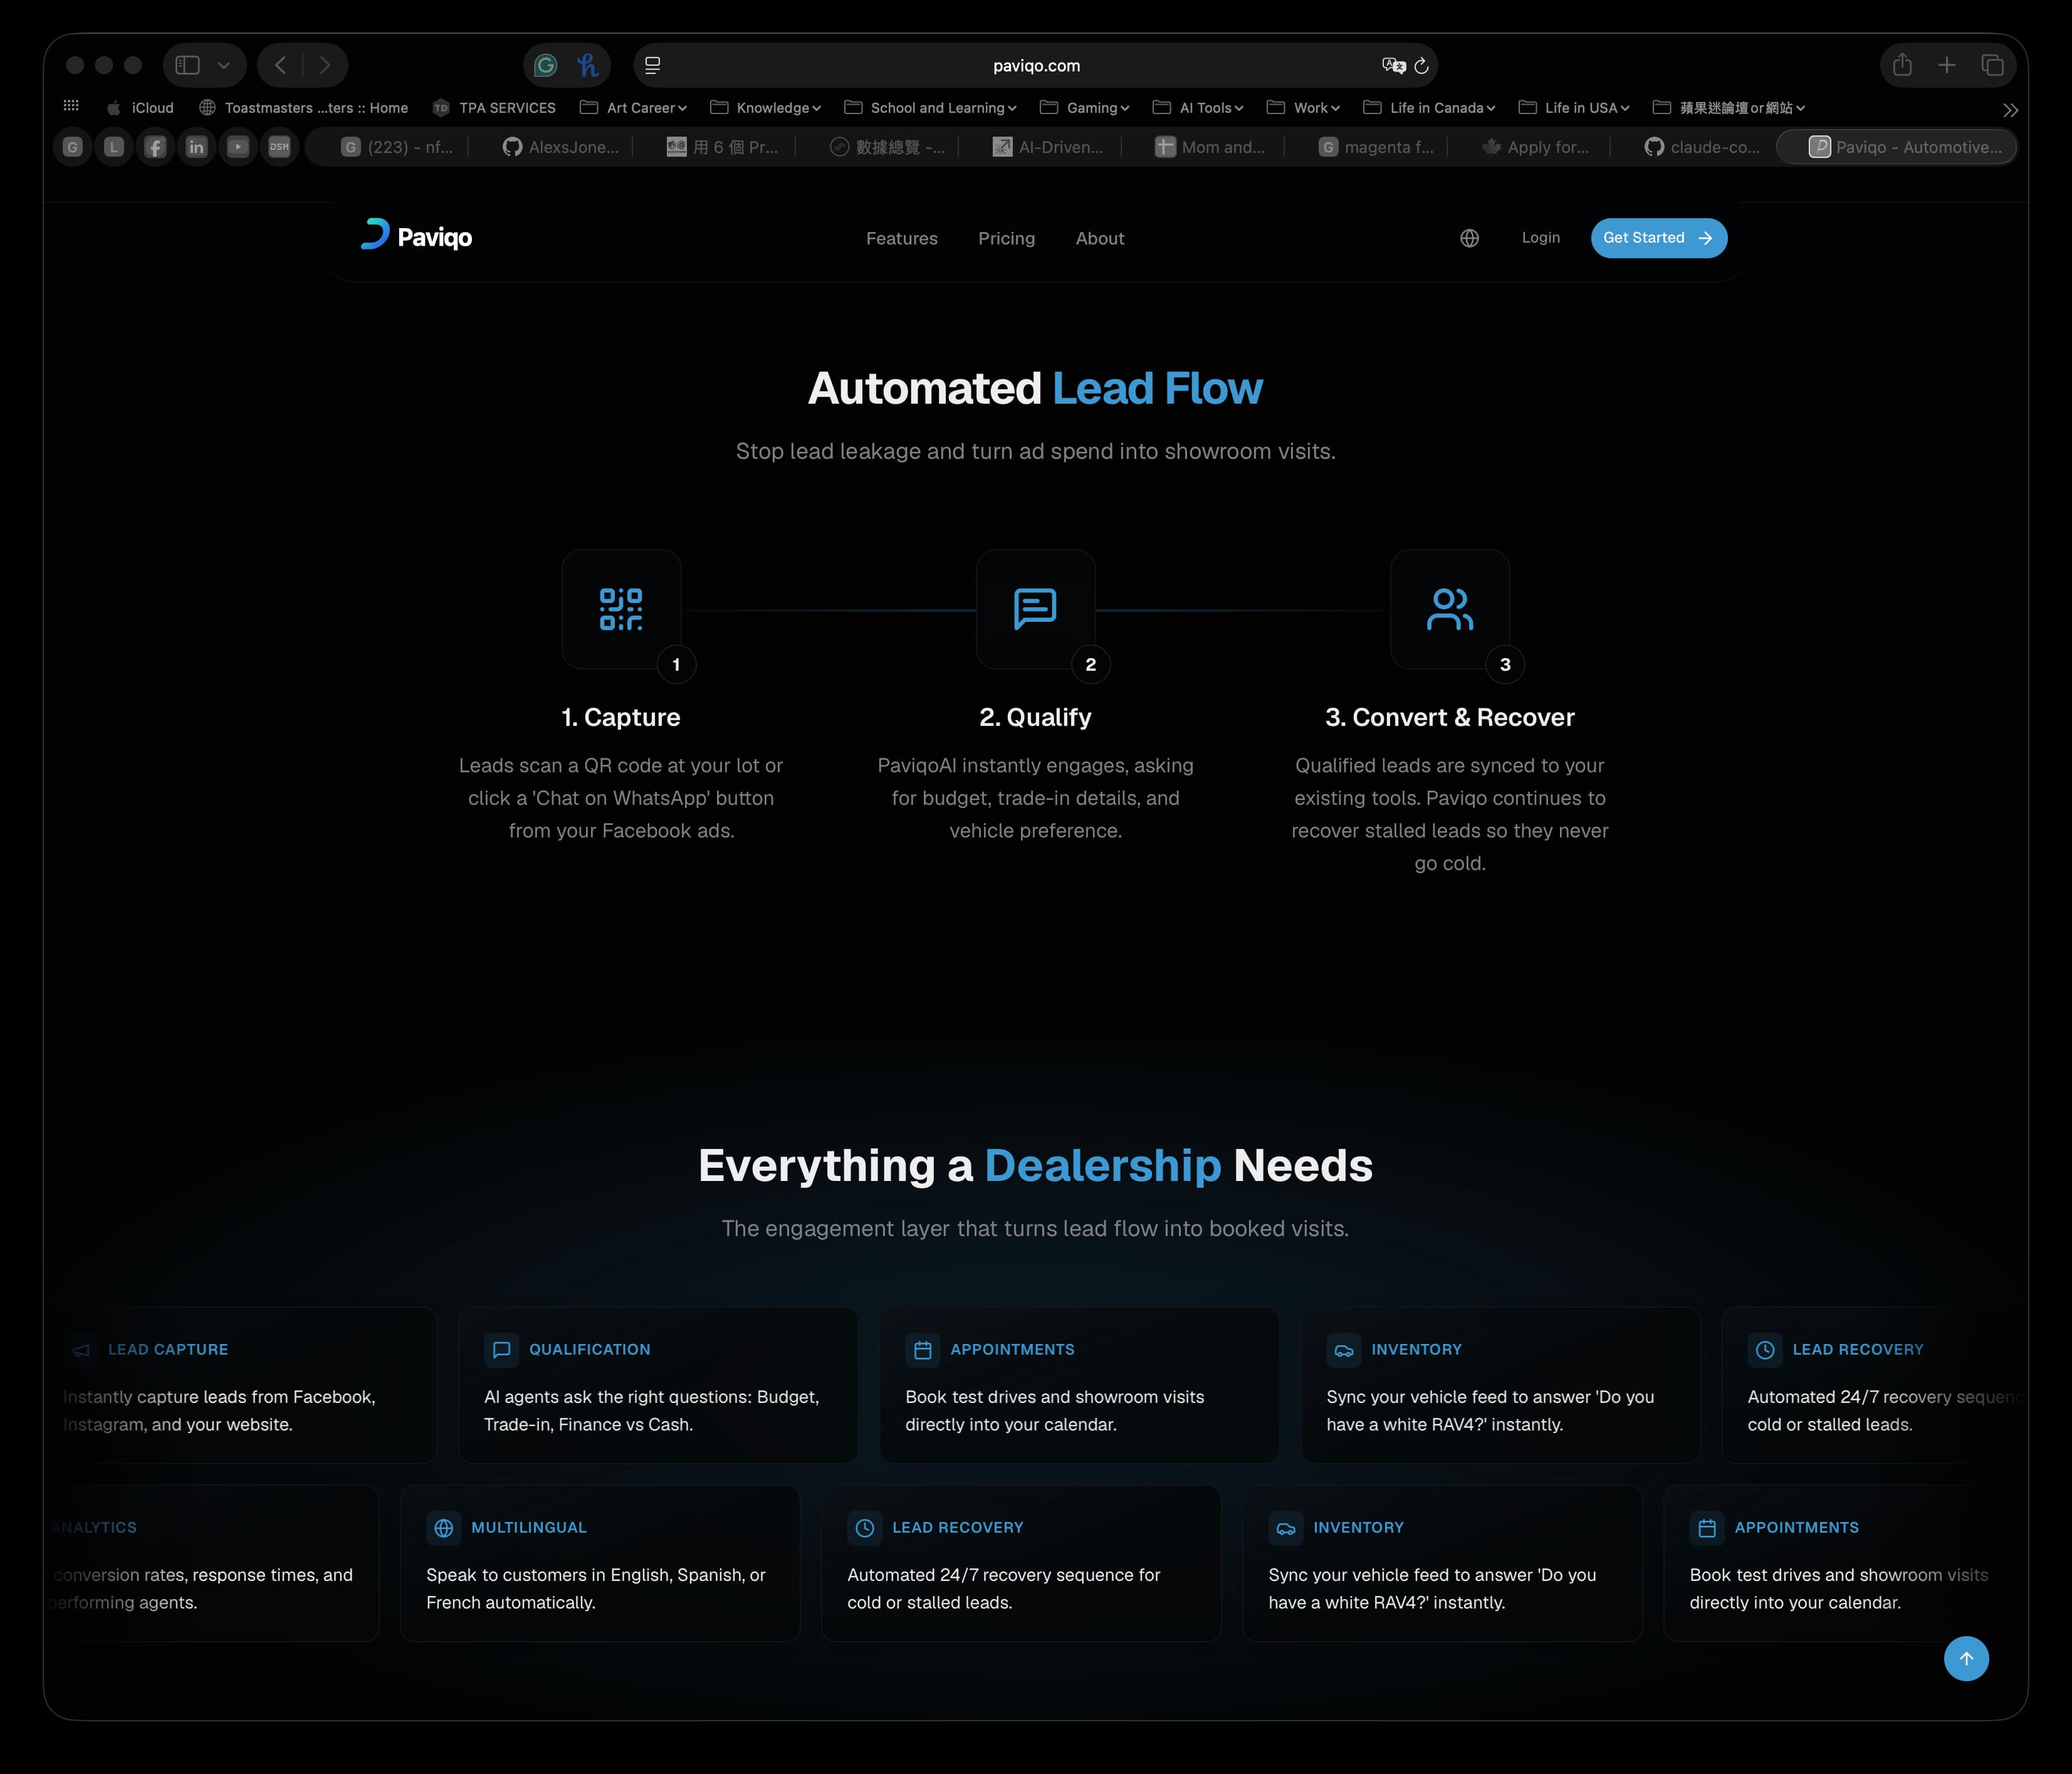
Task: Open the pinned Facebook tab
Action: [155, 147]
